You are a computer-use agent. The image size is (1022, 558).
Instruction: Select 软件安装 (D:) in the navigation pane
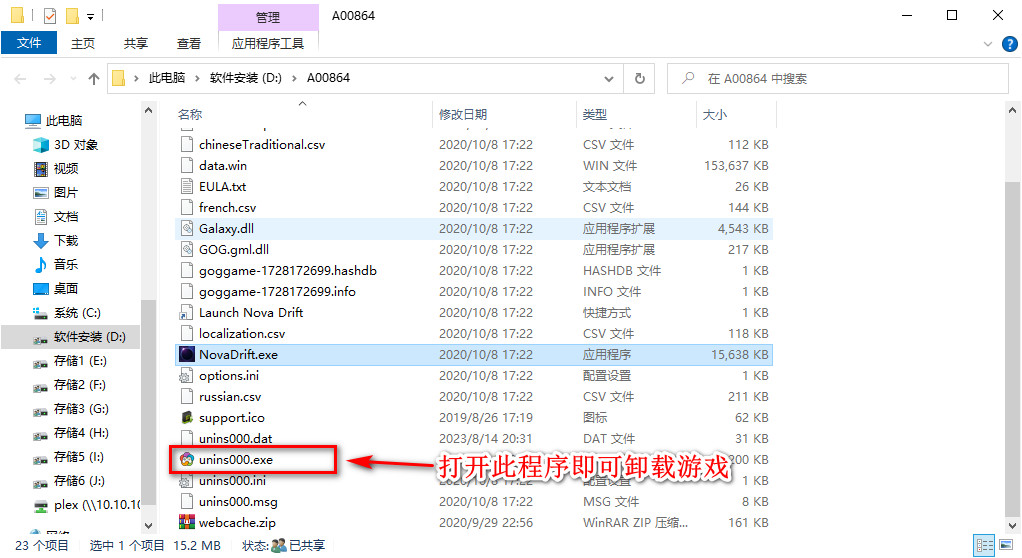click(89, 337)
